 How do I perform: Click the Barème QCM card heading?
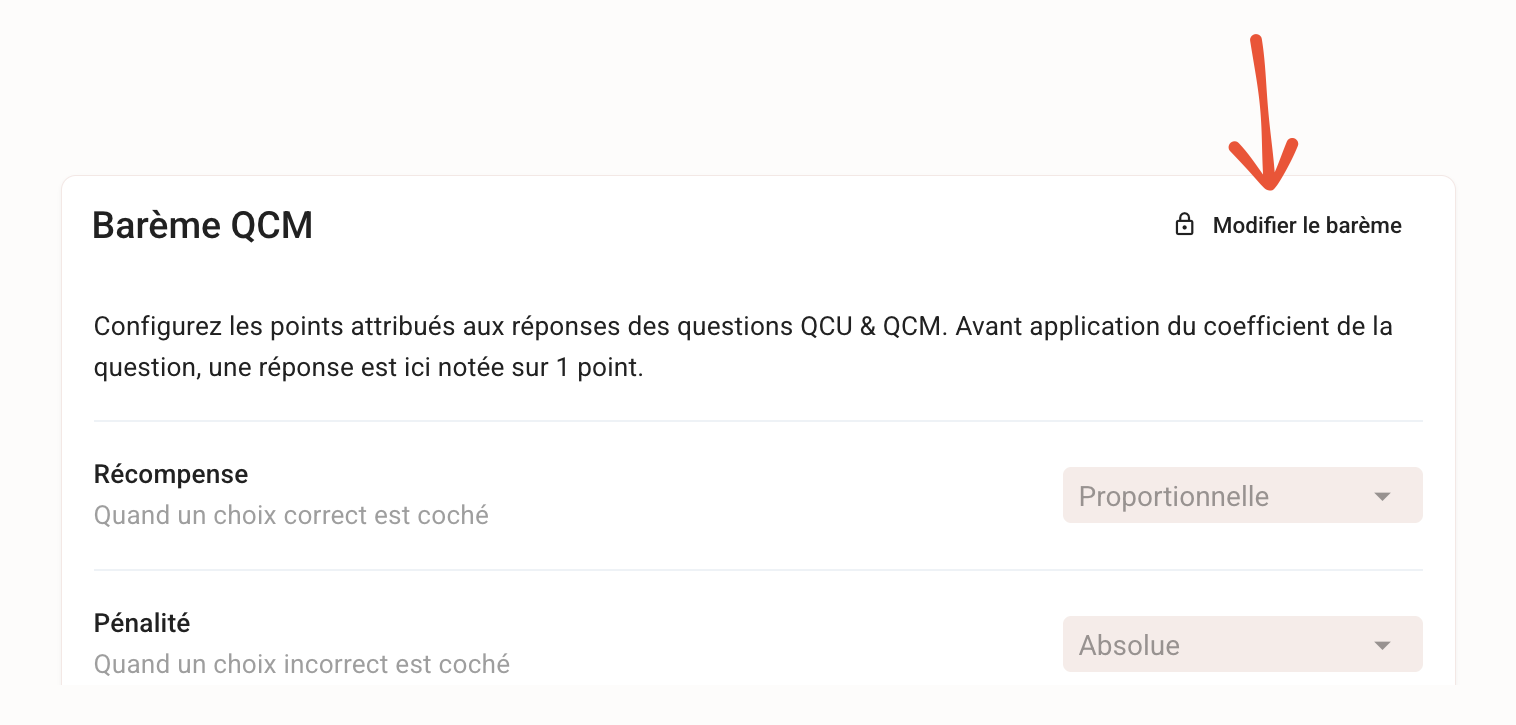(x=203, y=226)
